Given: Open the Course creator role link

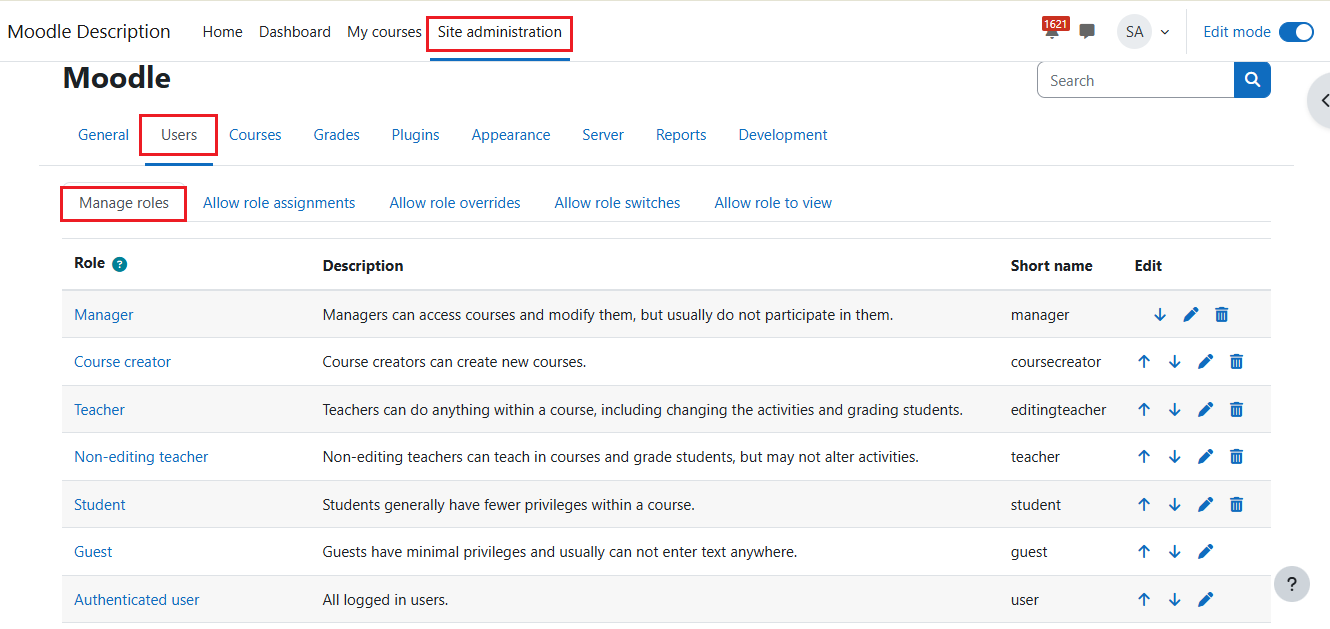Looking at the screenshot, I should pyautogui.click(x=122, y=362).
